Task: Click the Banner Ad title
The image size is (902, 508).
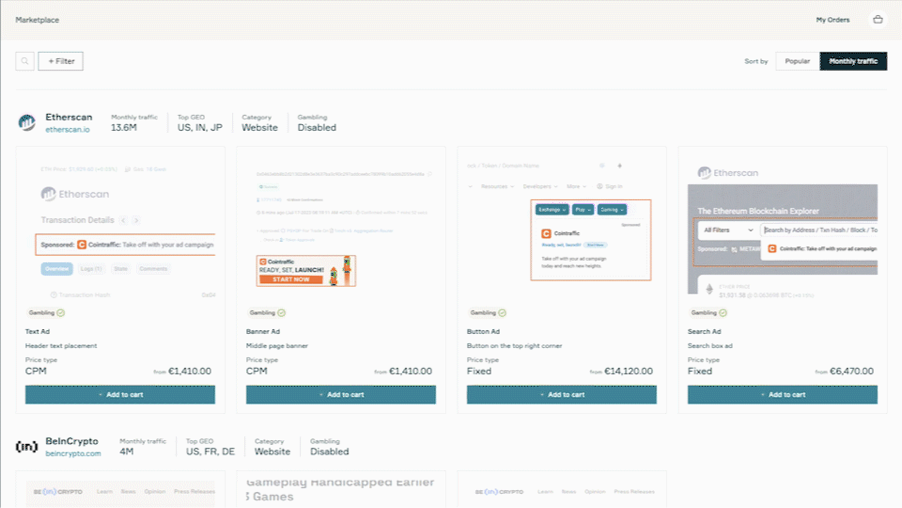Action: click(x=263, y=331)
